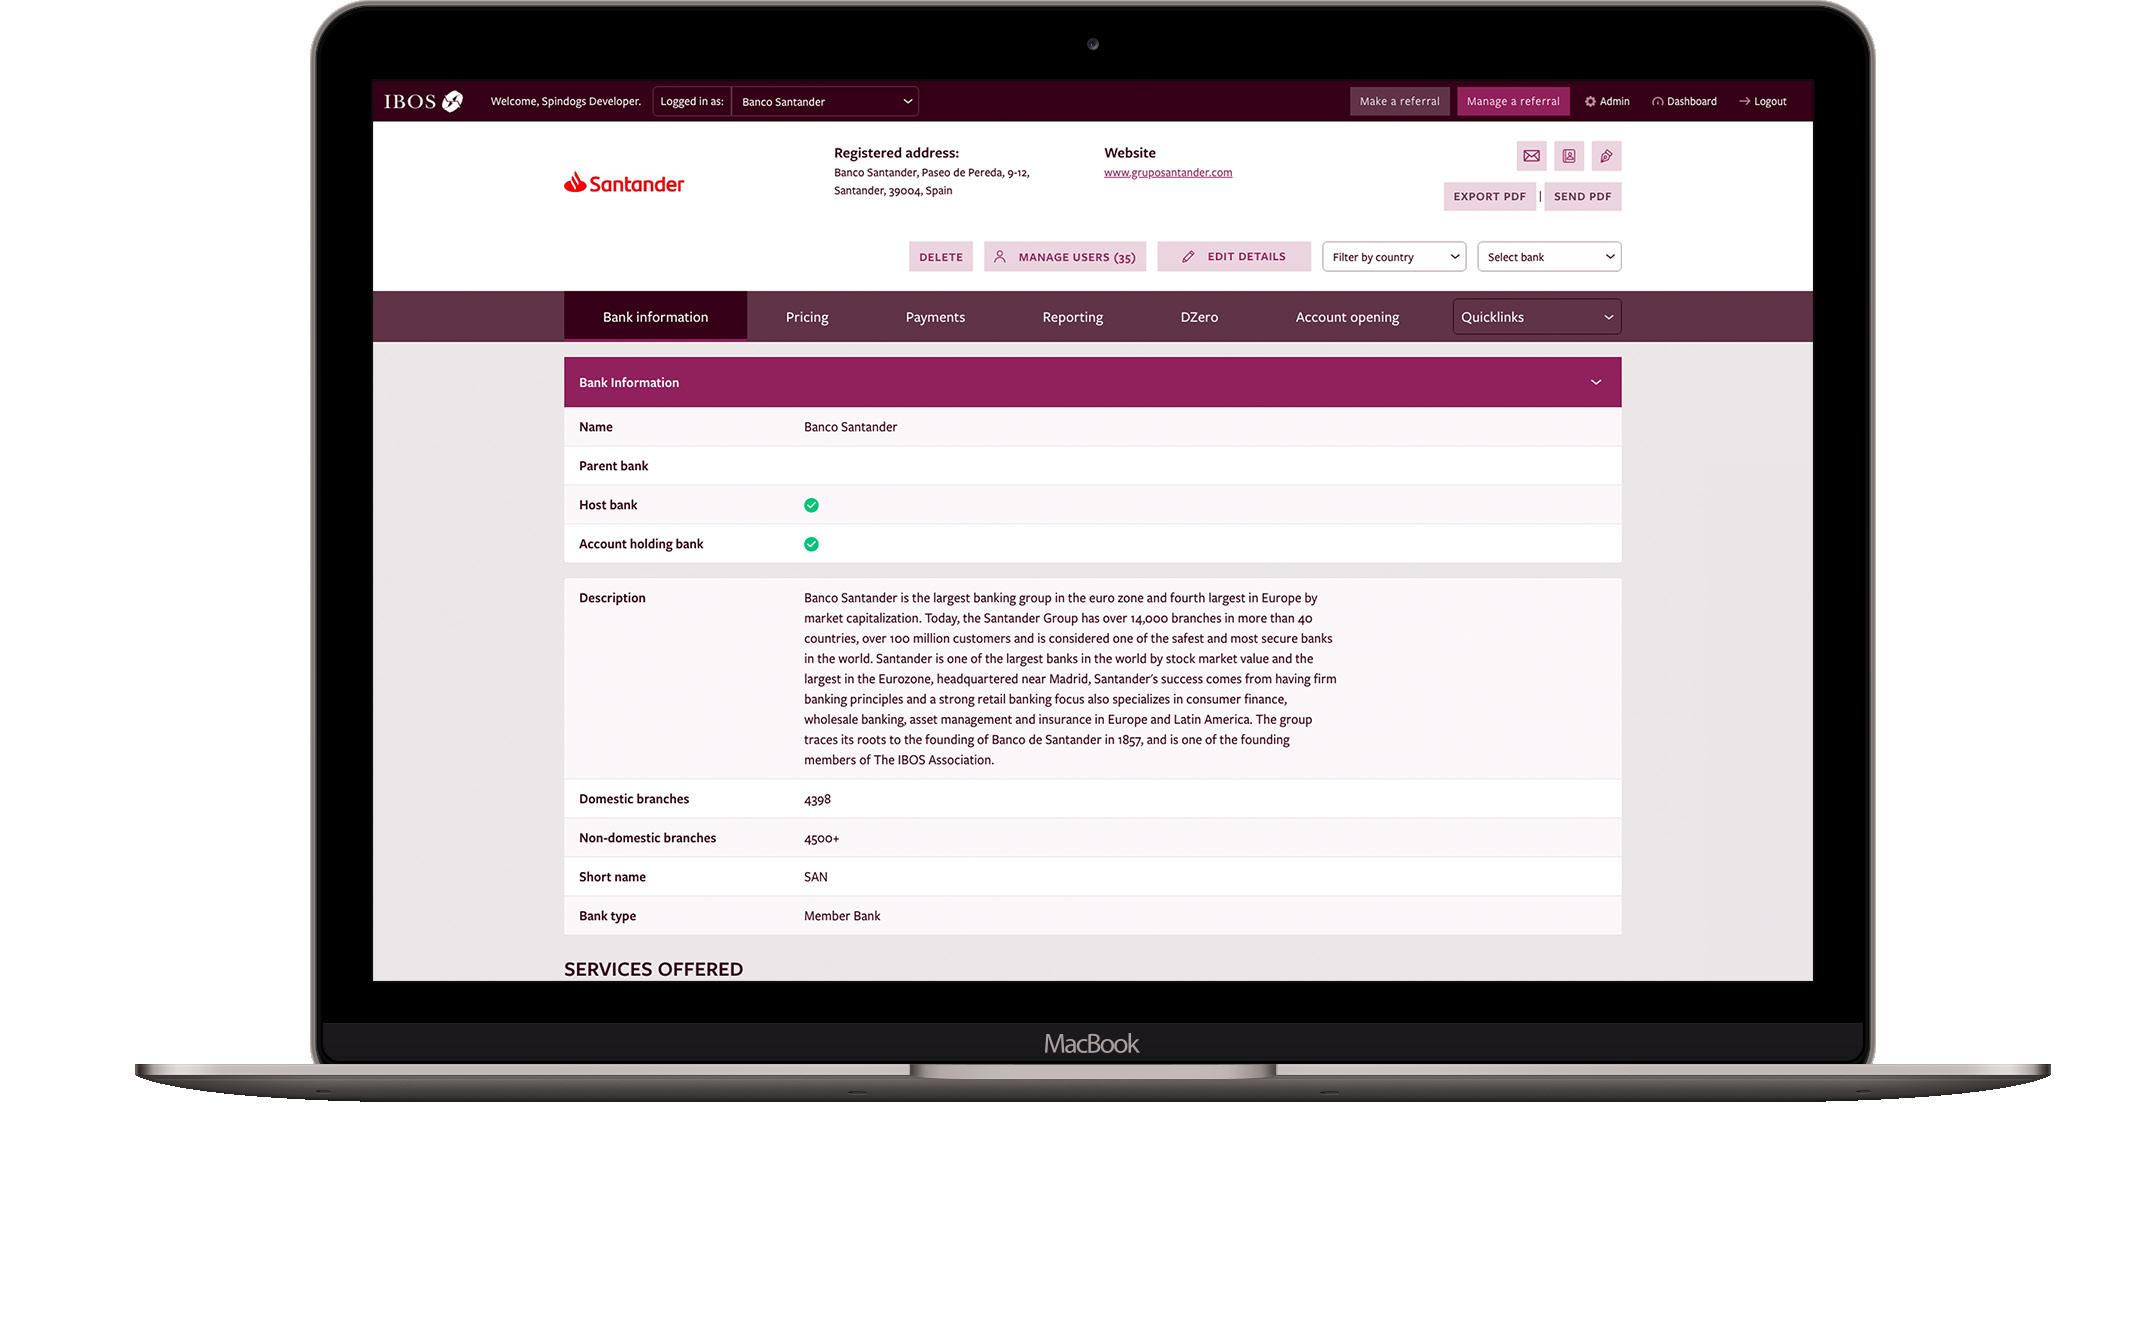Click the envelope email icon
This screenshot has height=1331, width=2138.
[x=1531, y=156]
